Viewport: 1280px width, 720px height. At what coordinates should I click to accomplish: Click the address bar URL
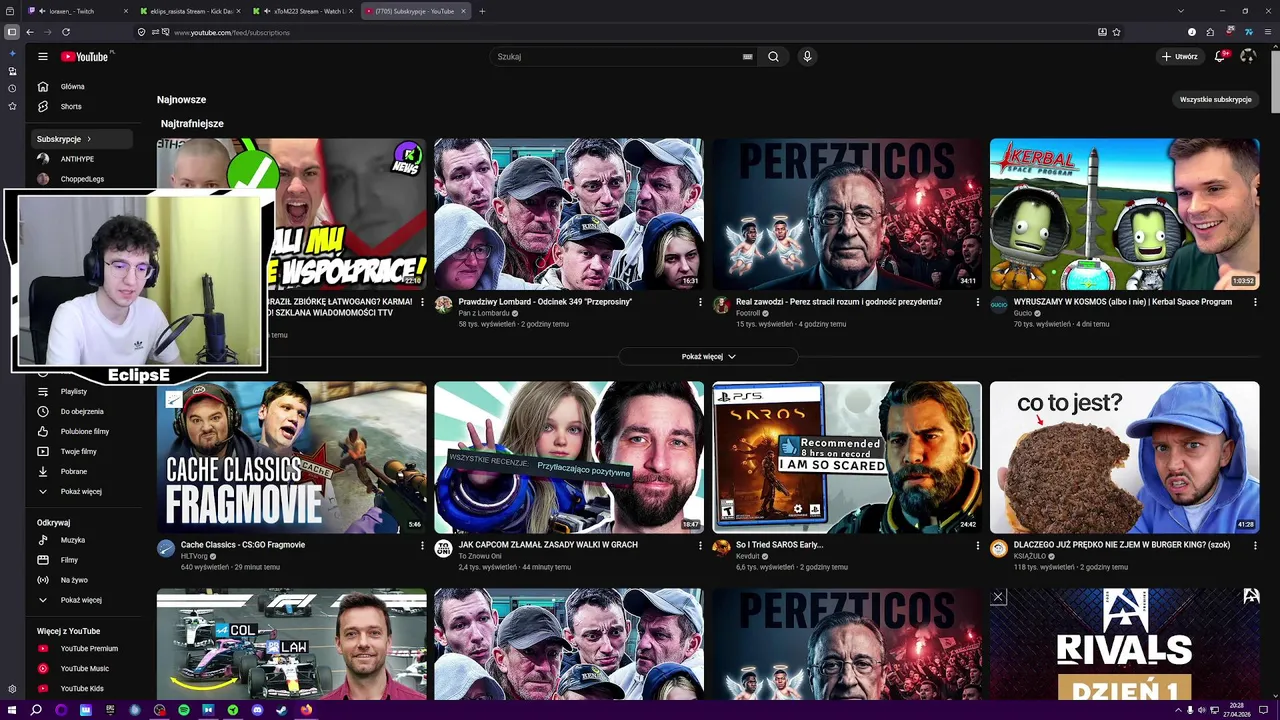232,32
